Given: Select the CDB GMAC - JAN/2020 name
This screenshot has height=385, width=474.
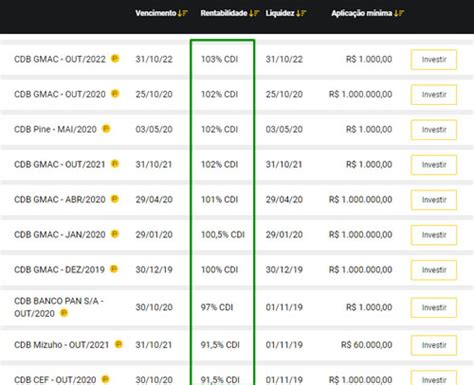Looking at the screenshot, I should tap(60, 235).
